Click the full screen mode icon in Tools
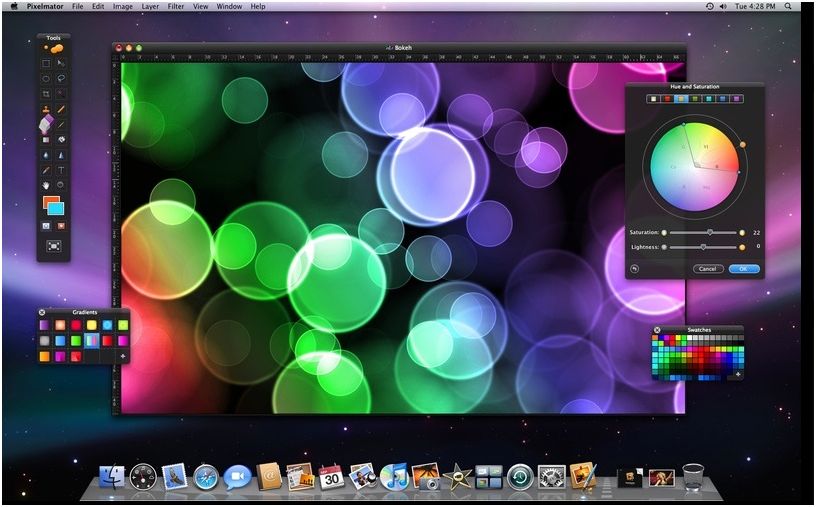The image size is (816, 507). pyautogui.click(x=53, y=245)
